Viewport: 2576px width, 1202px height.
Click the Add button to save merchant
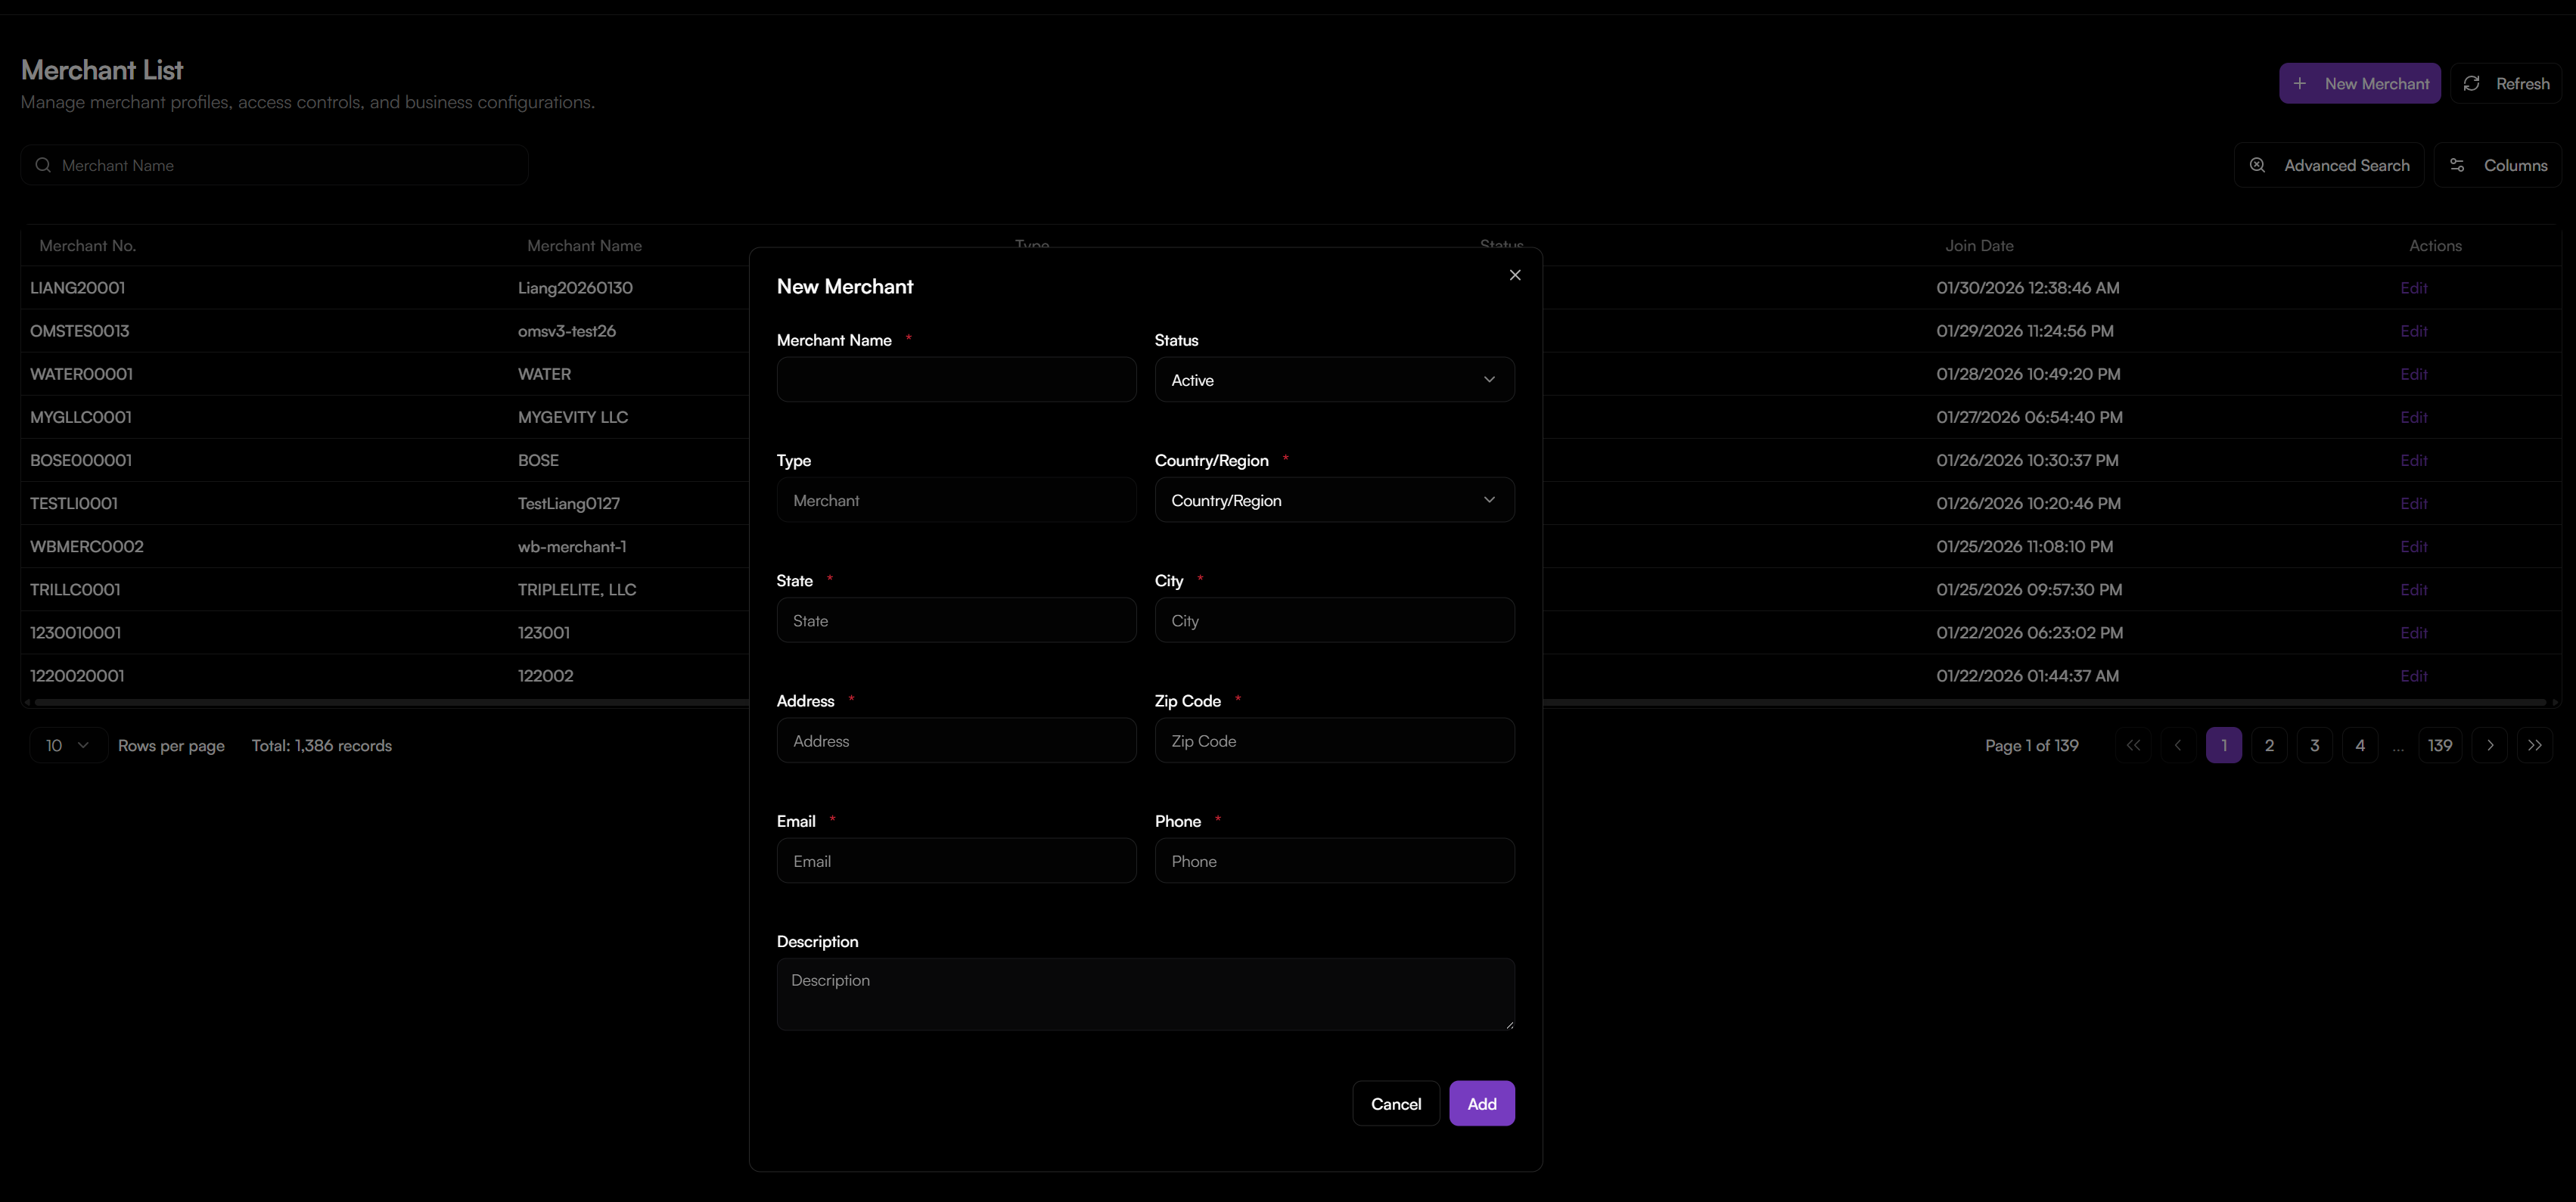1482,1103
